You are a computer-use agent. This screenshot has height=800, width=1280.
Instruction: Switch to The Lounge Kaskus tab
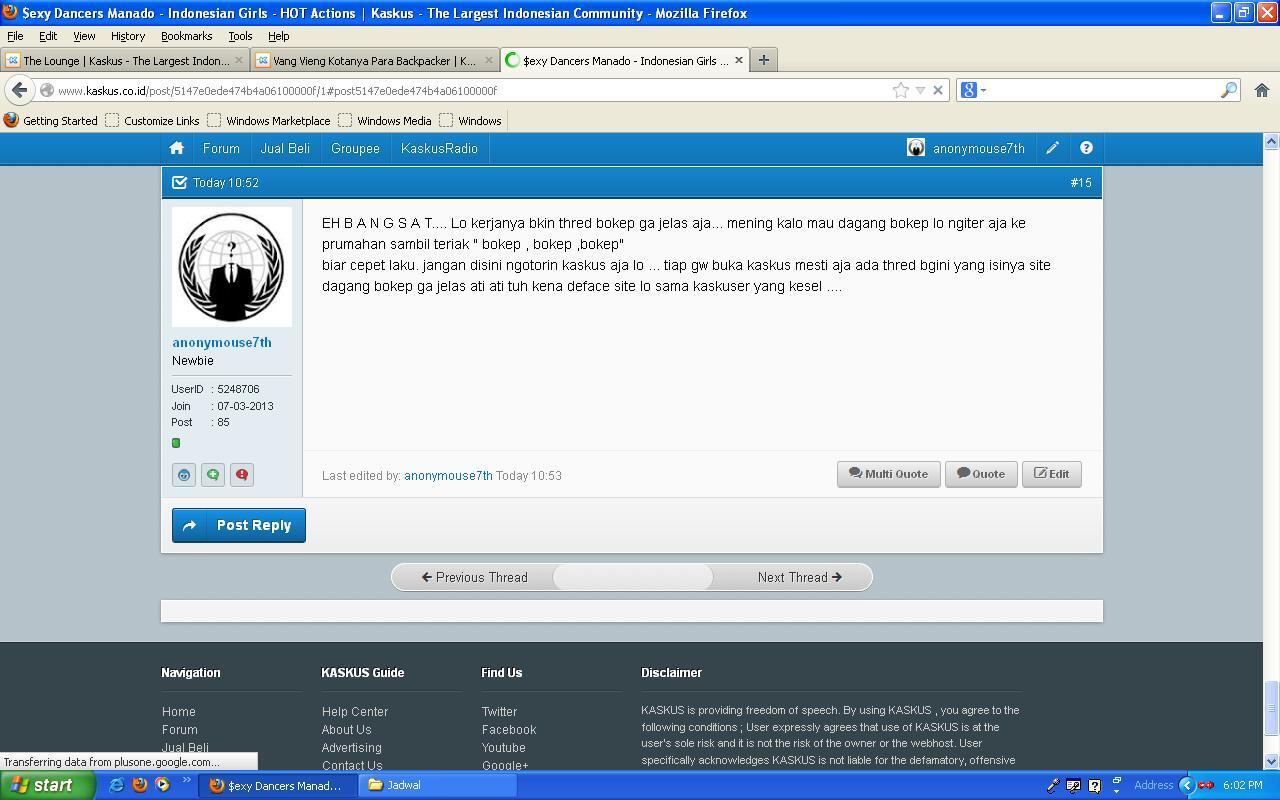click(x=125, y=60)
